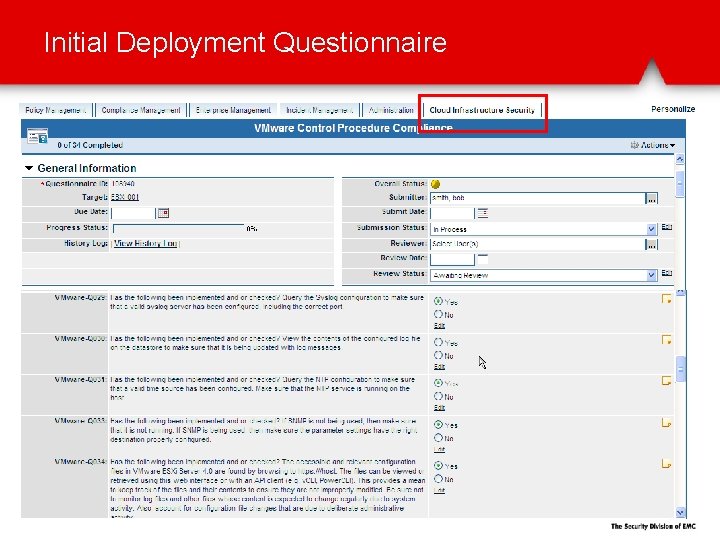Open the note icon for VMware-Q033
The height and width of the screenshot is (540, 720).
(666, 422)
